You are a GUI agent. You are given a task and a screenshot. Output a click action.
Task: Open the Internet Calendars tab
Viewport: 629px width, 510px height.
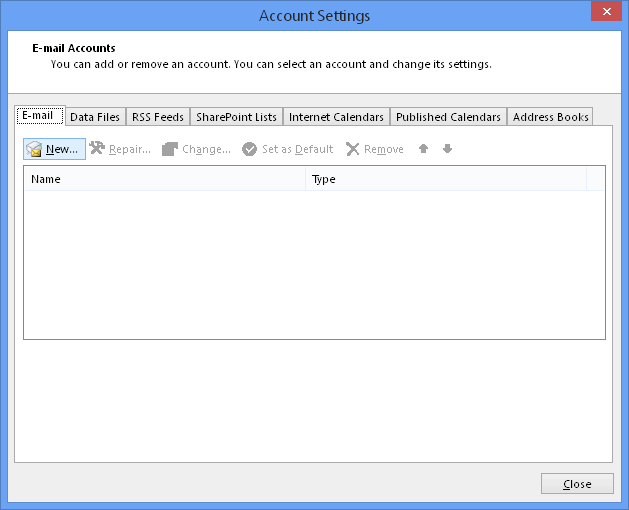[x=336, y=117]
